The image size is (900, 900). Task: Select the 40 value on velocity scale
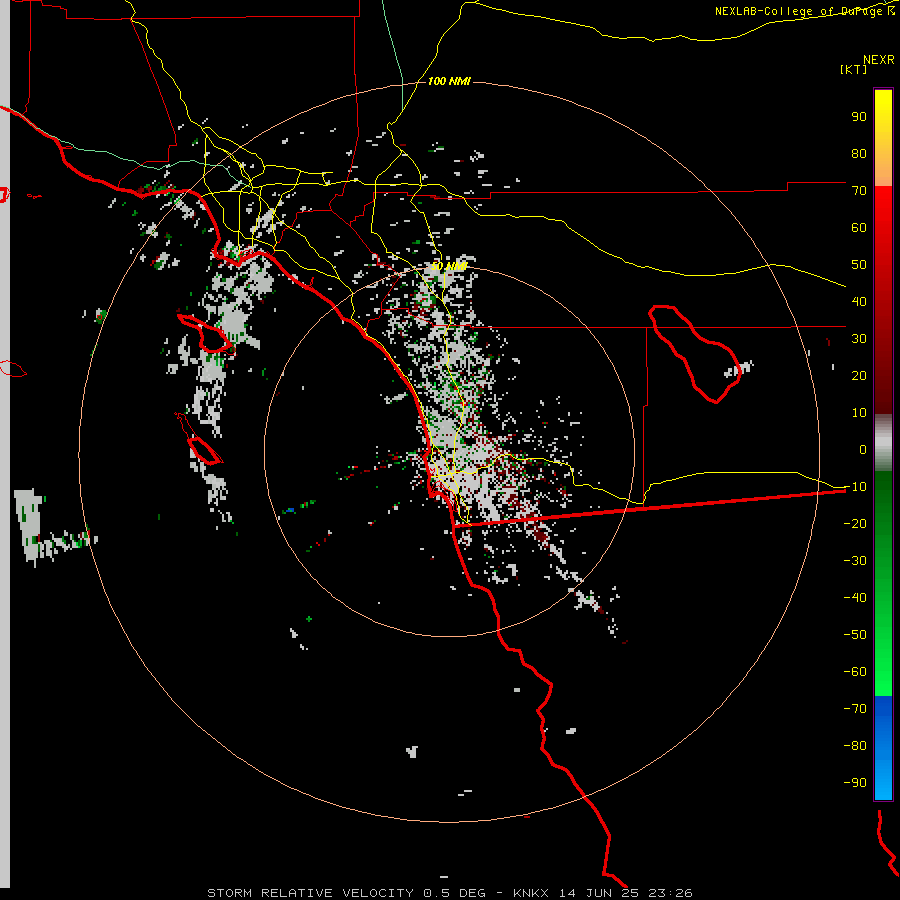click(859, 302)
